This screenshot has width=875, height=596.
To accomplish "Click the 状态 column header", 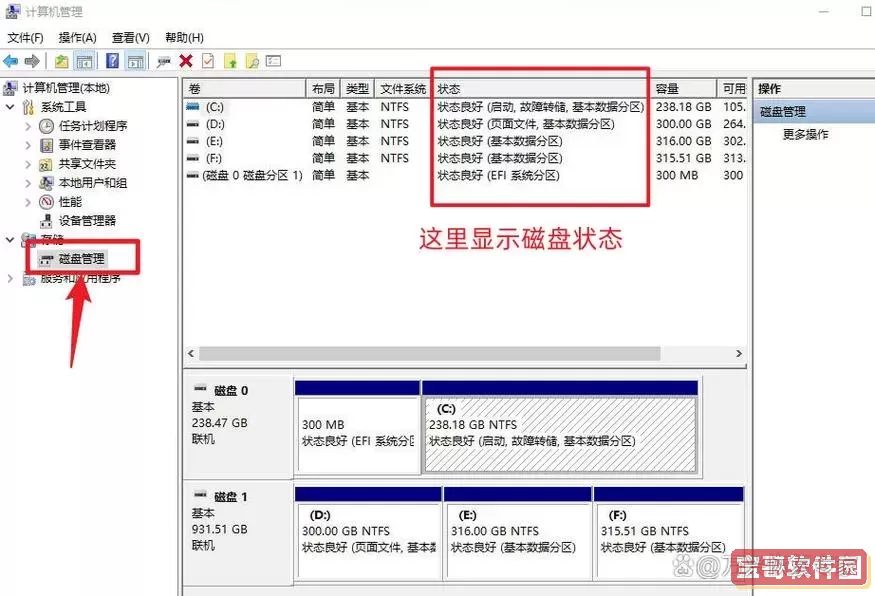I will pyautogui.click(x=539, y=88).
